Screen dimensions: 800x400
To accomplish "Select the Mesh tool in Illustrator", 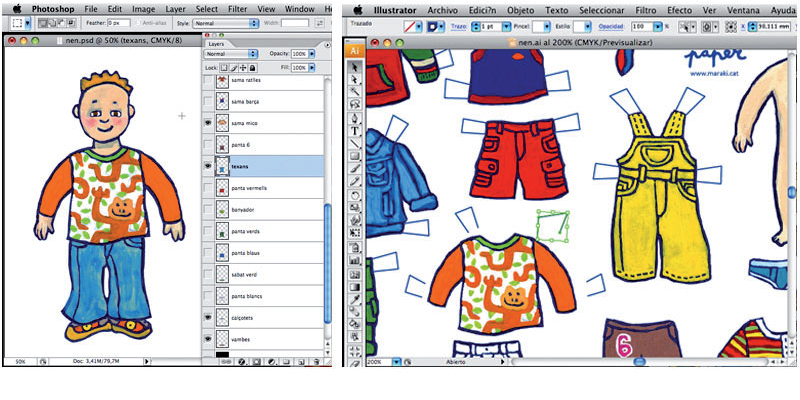I will (x=355, y=274).
